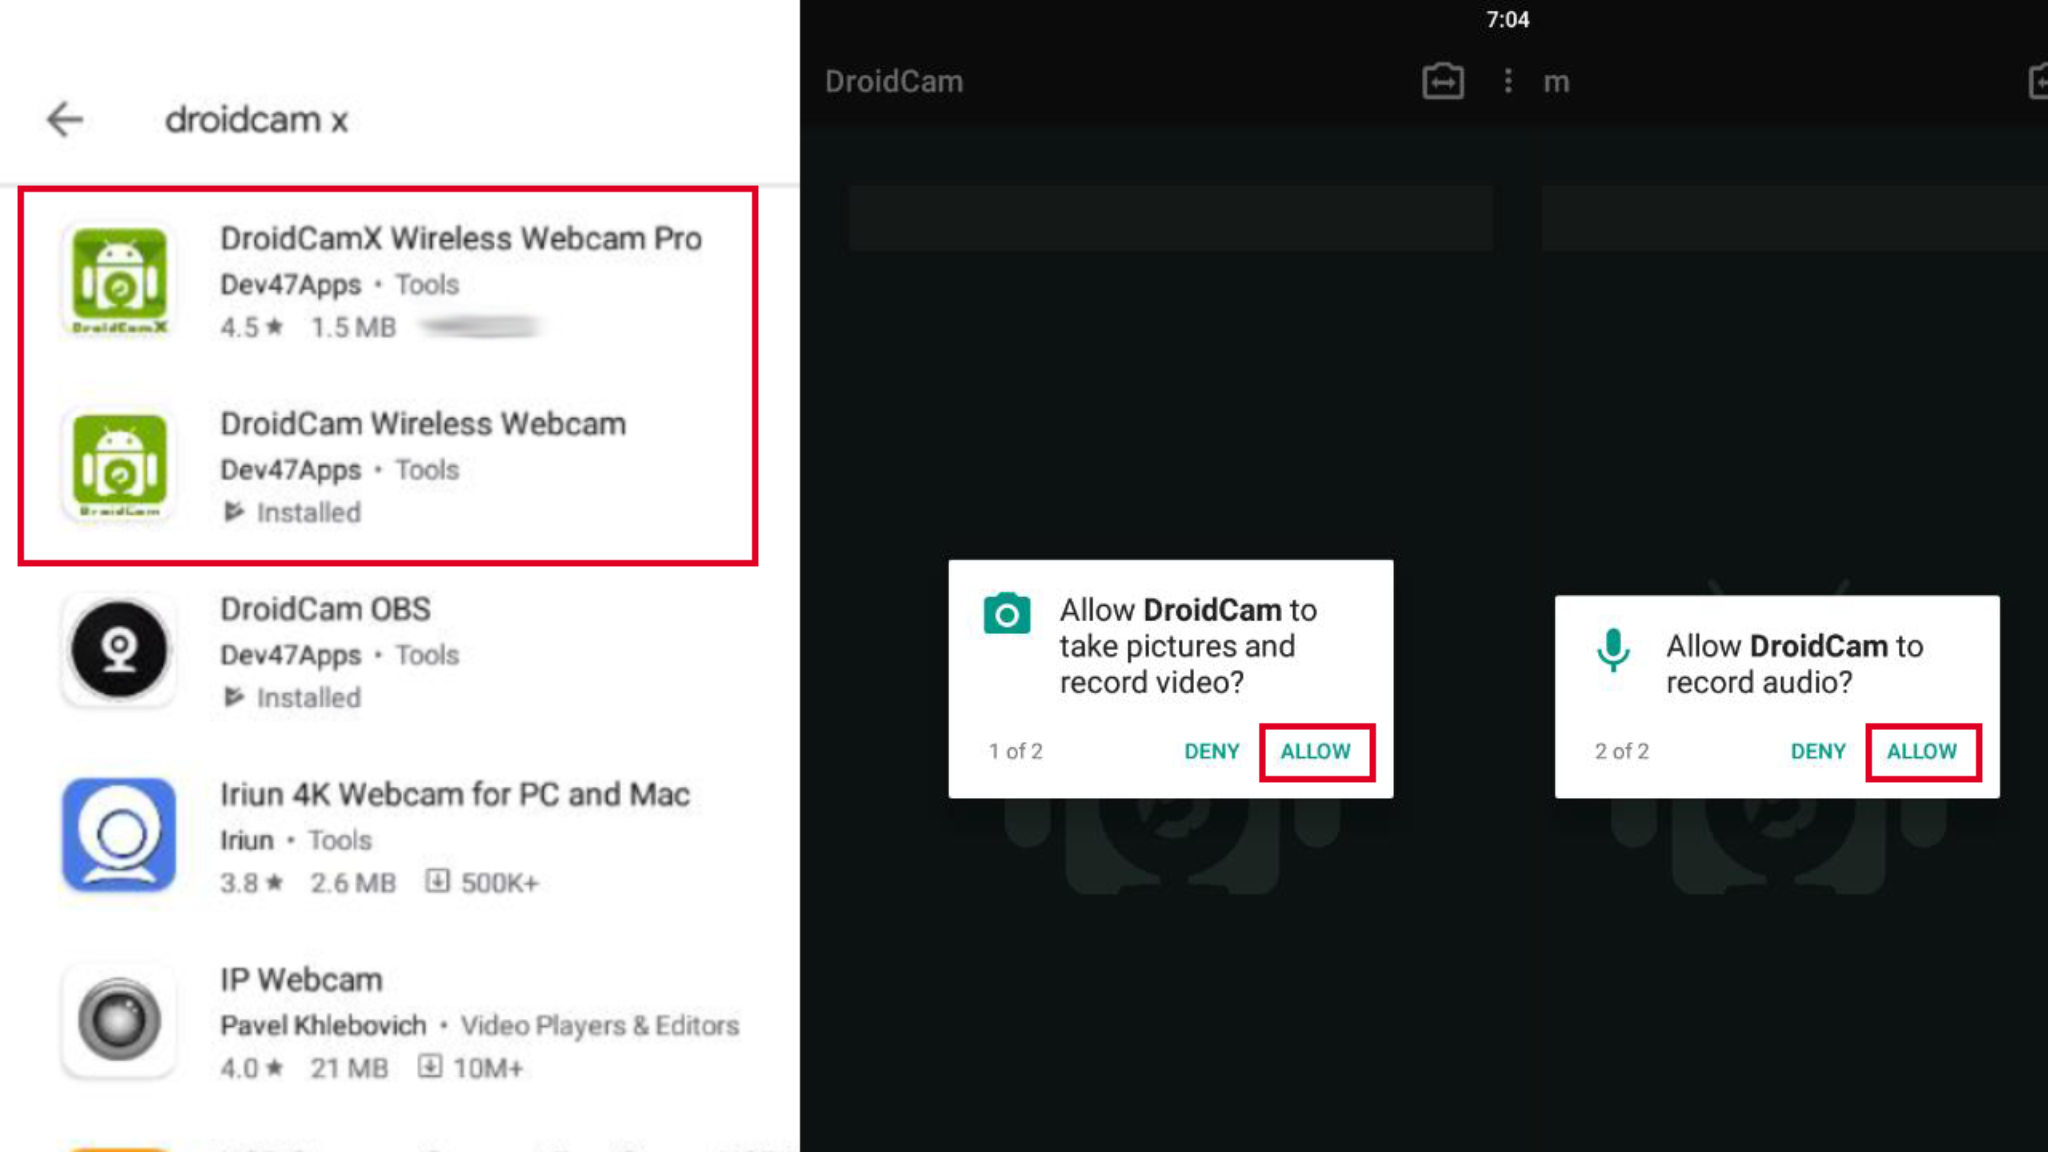Viewport: 2048px width, 1152px height.
Task: Open DroidCamX Wireless Webcam Pro listing title
Action: tap(460, 239)
